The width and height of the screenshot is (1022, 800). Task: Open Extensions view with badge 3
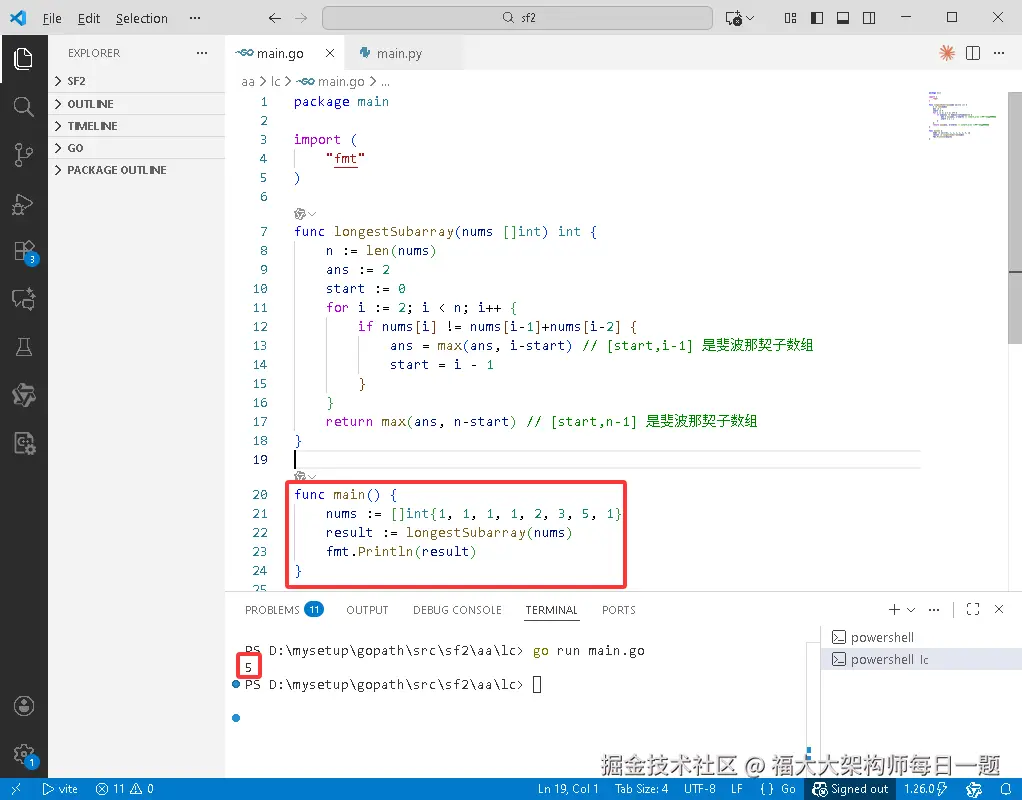click(x=23, y=252)
